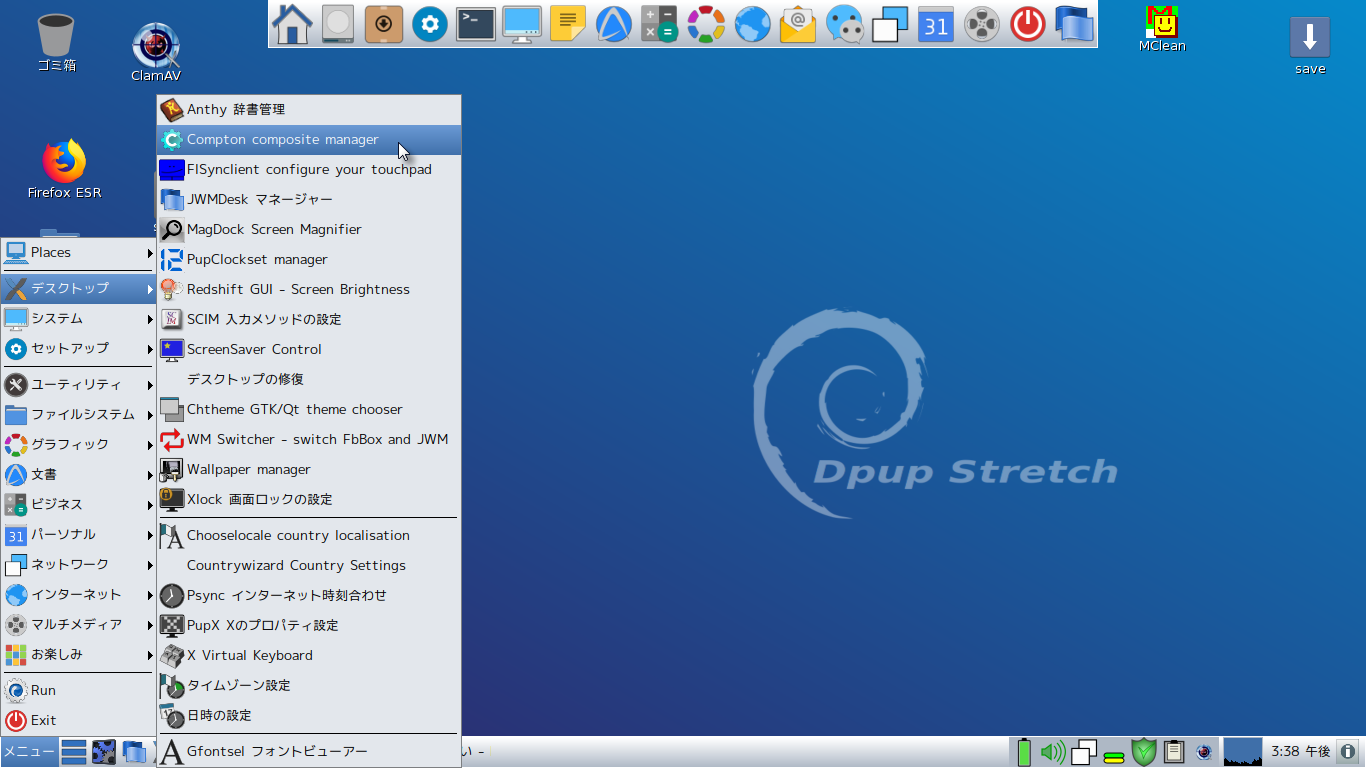Image resolution: width=1366 pixels, height=768 pixels.
Task: Click the 3:38 午後 taskbar clock
Action: pyautogui.click(x=1300, y=752)
